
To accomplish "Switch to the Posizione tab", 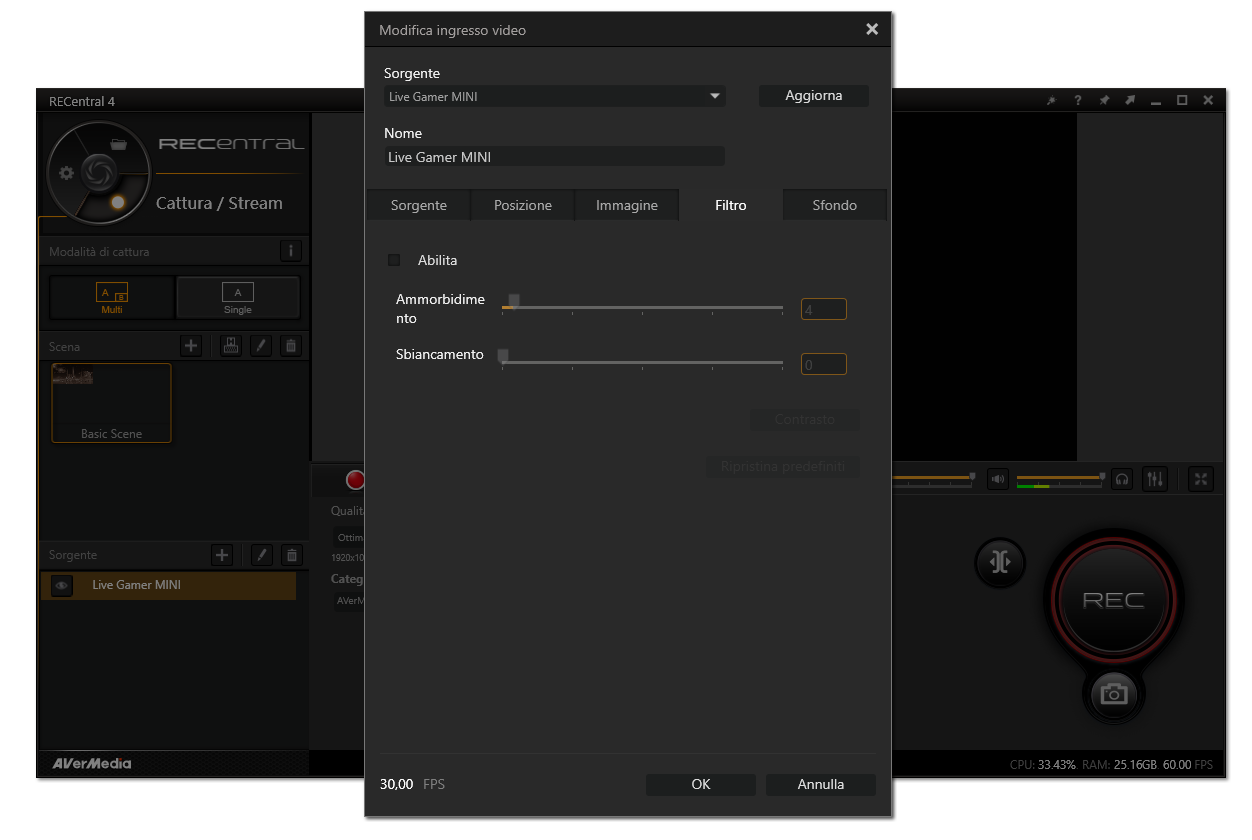I will (523, 205).
